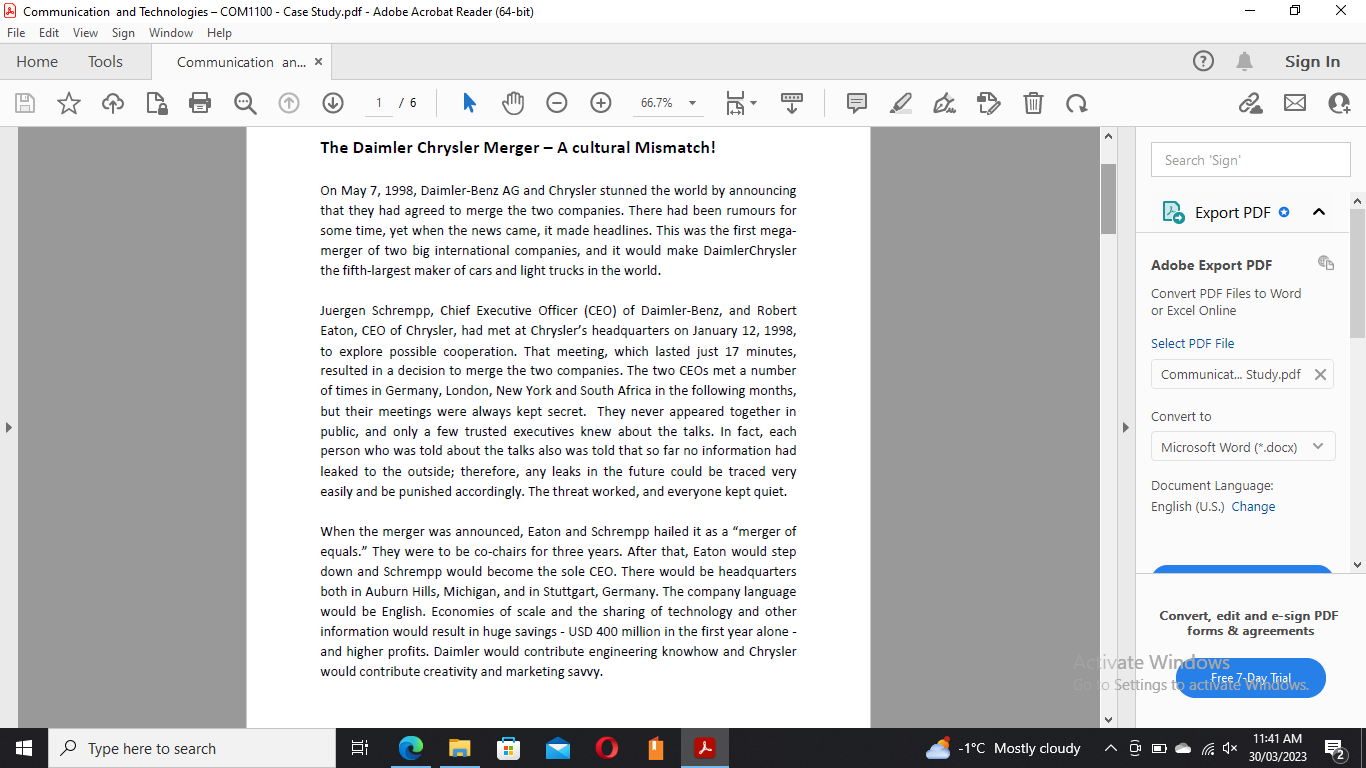Zoom in using the plus icon
The height and width of the screenshot is (768, 1366).
tap(599, 103)
